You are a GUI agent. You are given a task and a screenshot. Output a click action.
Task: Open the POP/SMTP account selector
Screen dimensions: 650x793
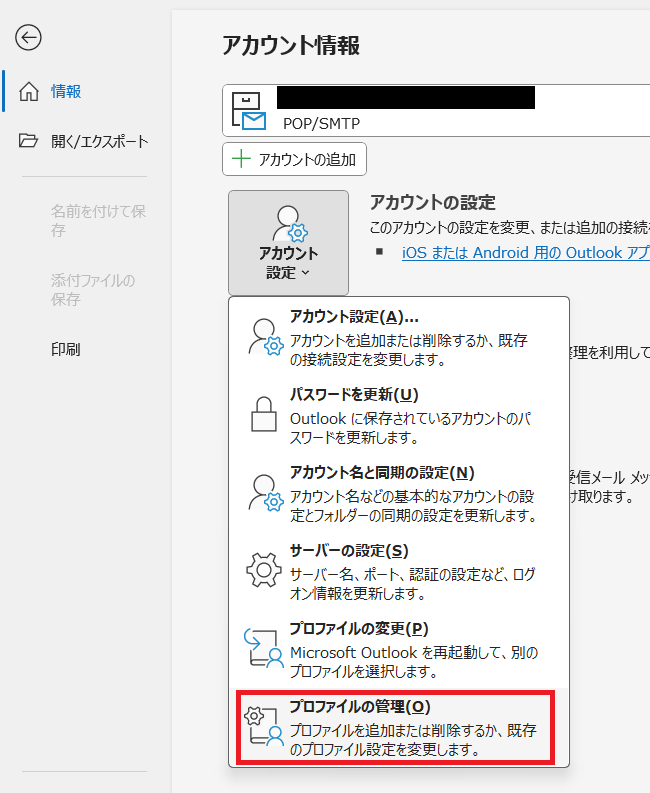(435, 110)
